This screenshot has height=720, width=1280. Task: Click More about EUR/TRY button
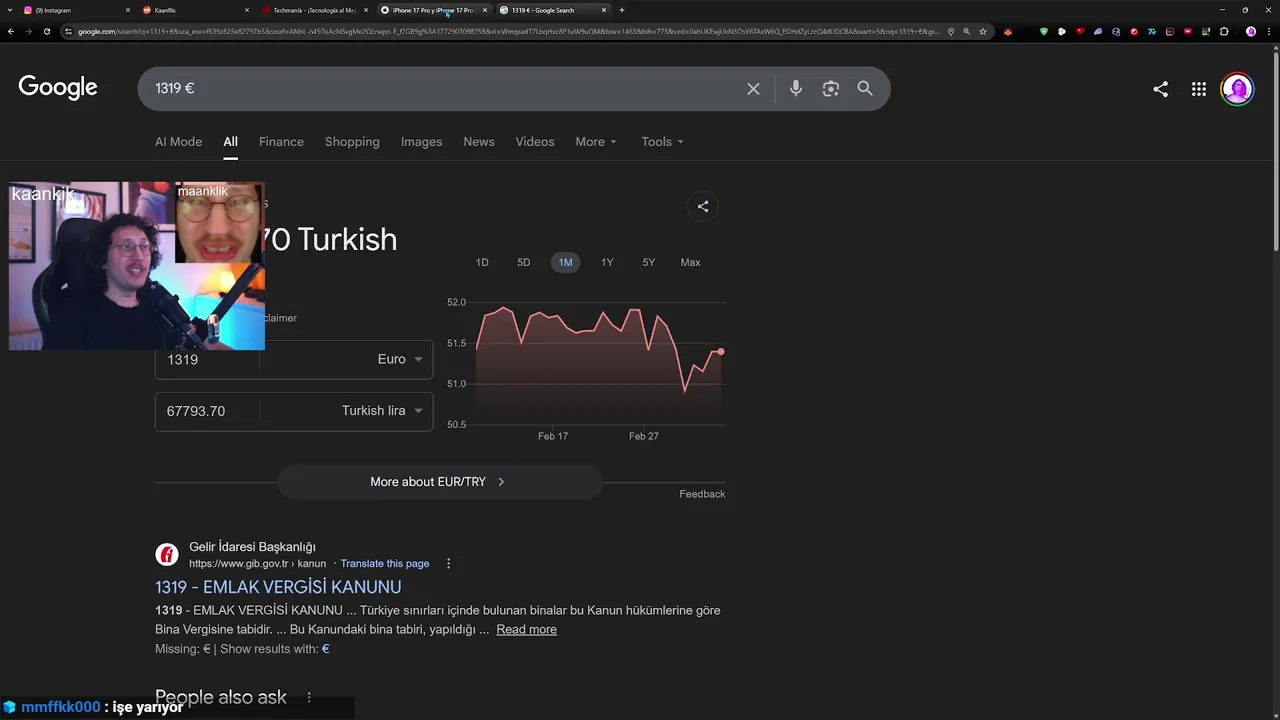439,482
